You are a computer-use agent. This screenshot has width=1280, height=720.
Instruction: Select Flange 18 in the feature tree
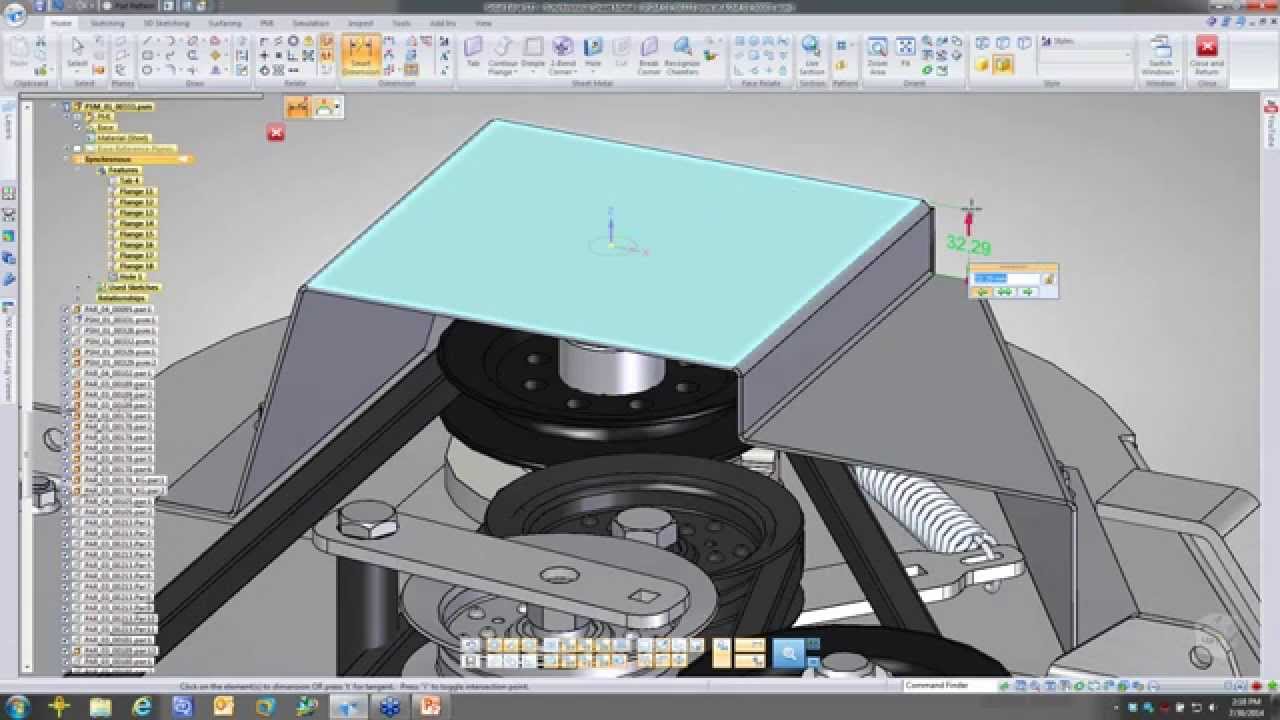tap(136, 265)
